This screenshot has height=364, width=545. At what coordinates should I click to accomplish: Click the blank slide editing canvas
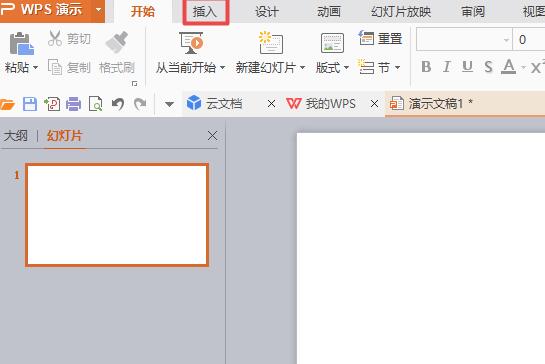tap(421, 248)
